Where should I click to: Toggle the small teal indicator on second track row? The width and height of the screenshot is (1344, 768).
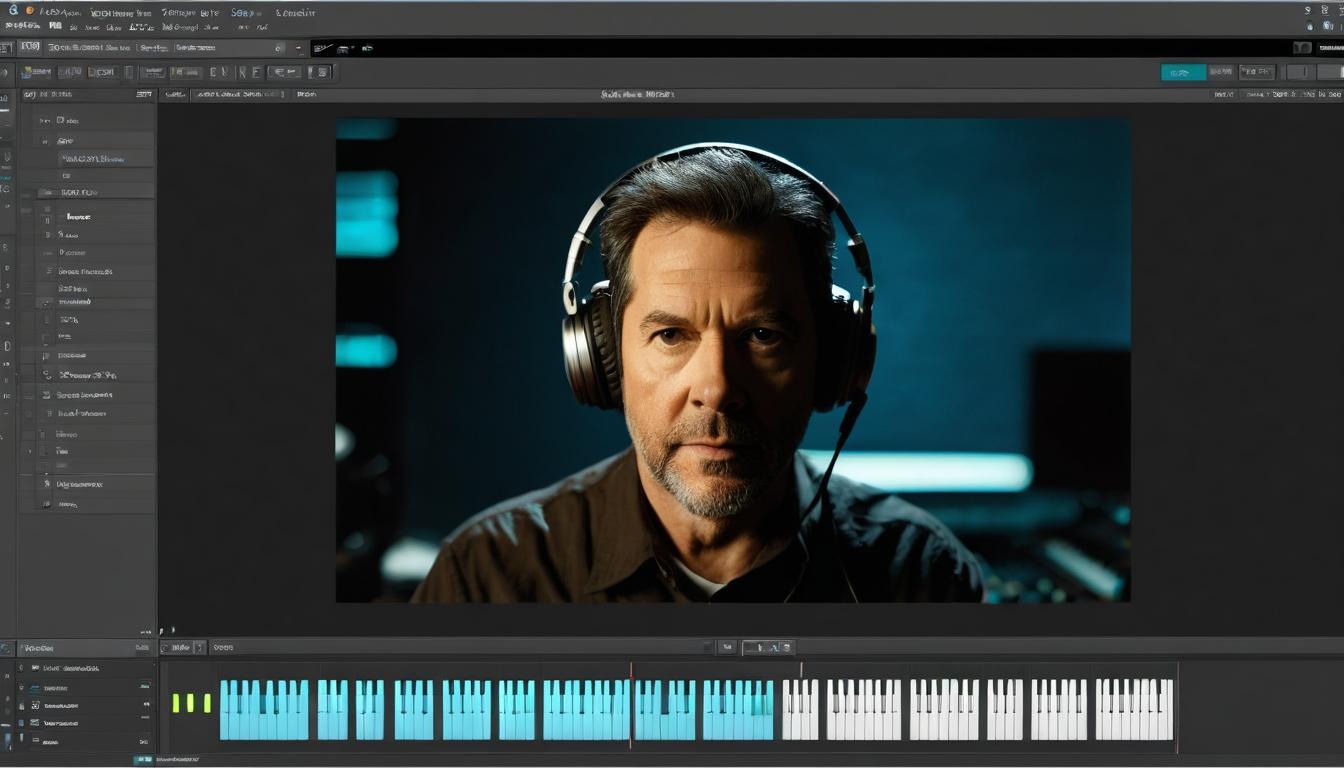[145, 687]
